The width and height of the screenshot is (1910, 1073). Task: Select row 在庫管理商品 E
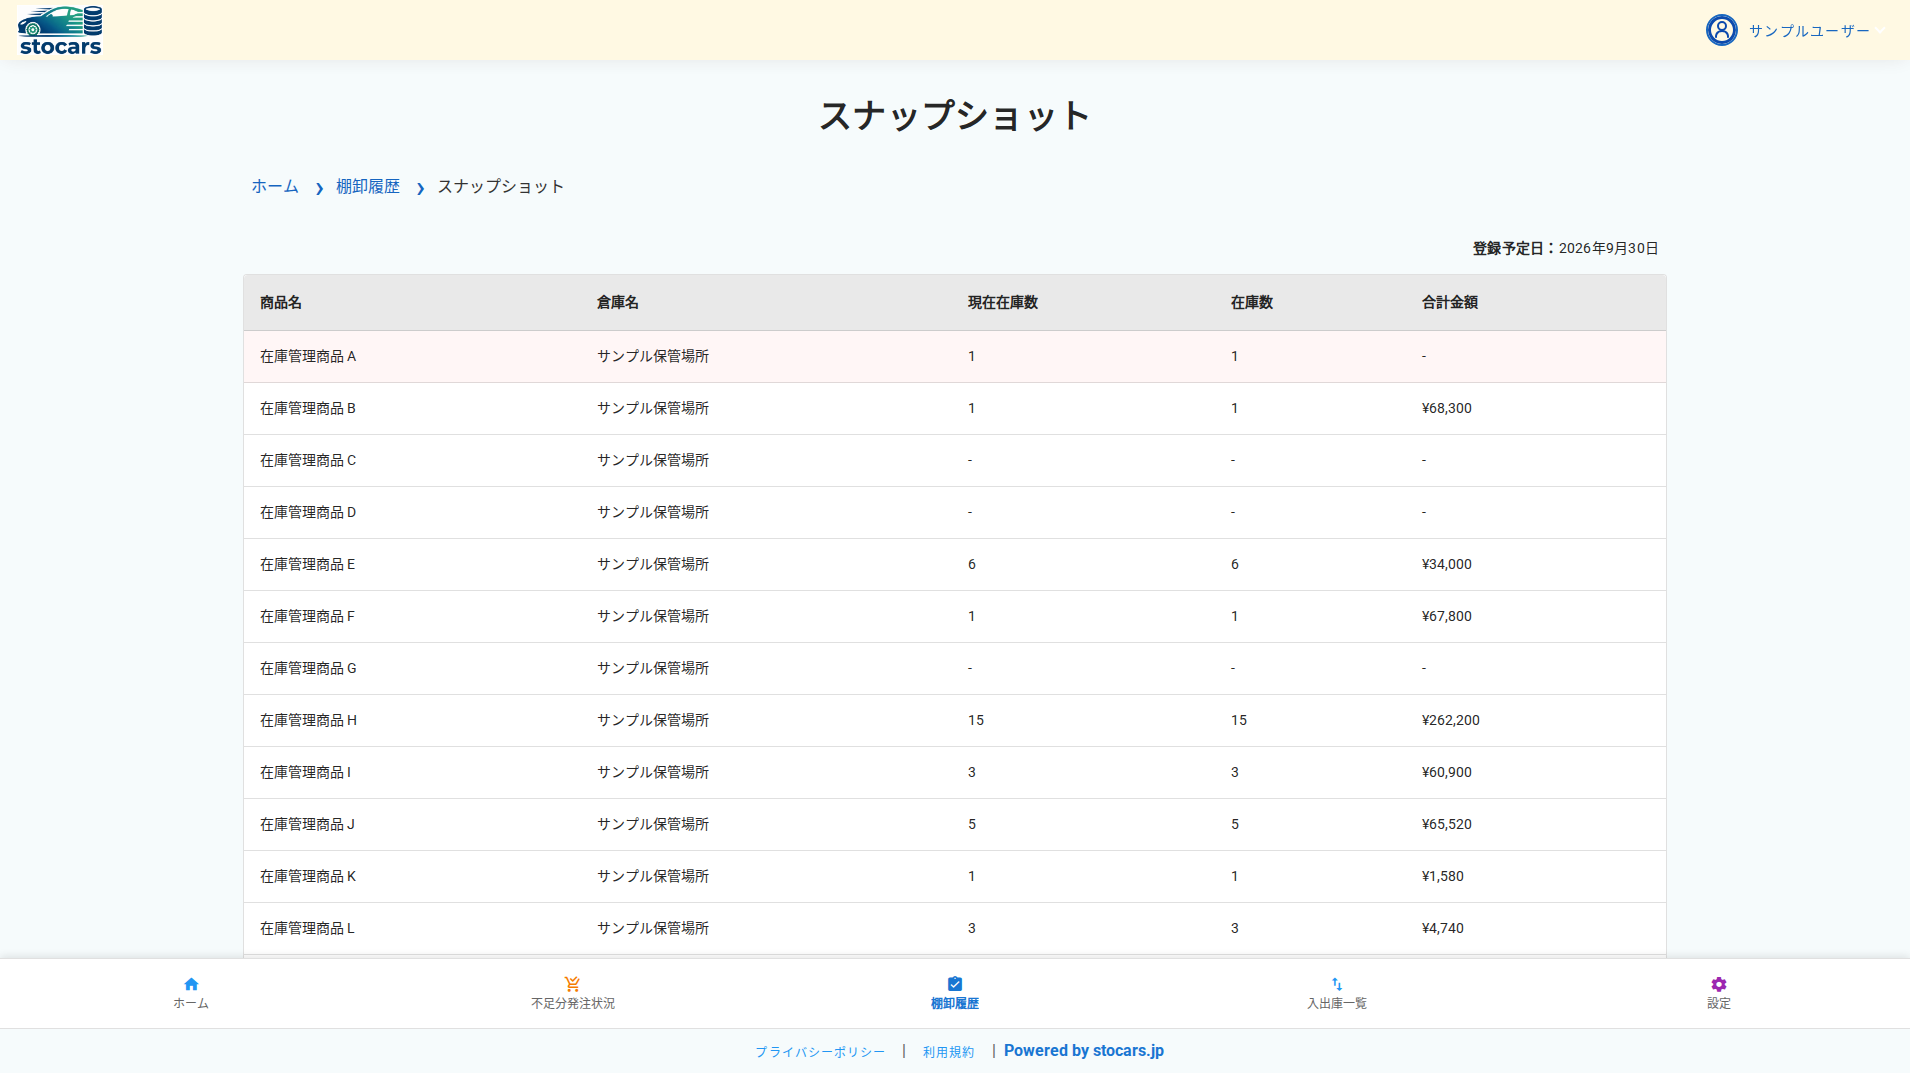point(955,564)
